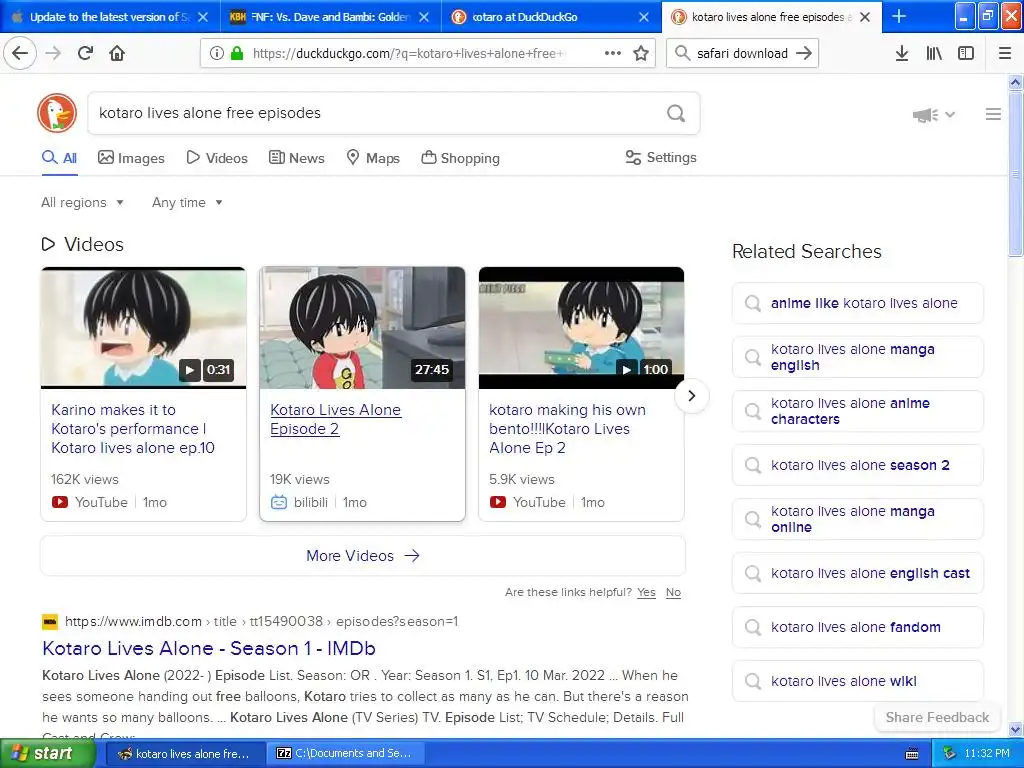Search icon beside anime like kotaro
The height and width of the screenshot is (768, 1024).
[x=753, y=303]
